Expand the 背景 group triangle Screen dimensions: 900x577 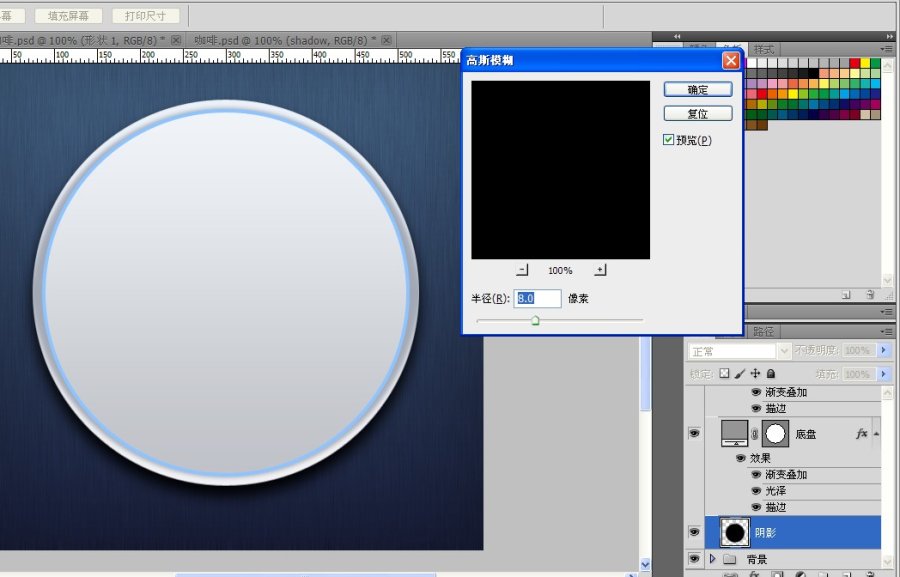[x=713, y=559]
